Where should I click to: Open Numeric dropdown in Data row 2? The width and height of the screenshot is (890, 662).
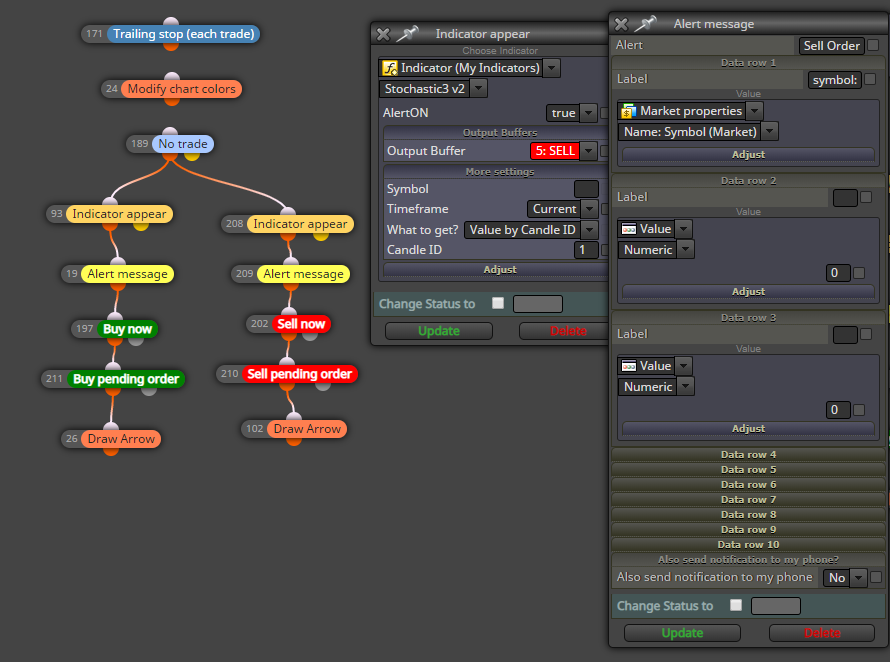click(686, 249)
